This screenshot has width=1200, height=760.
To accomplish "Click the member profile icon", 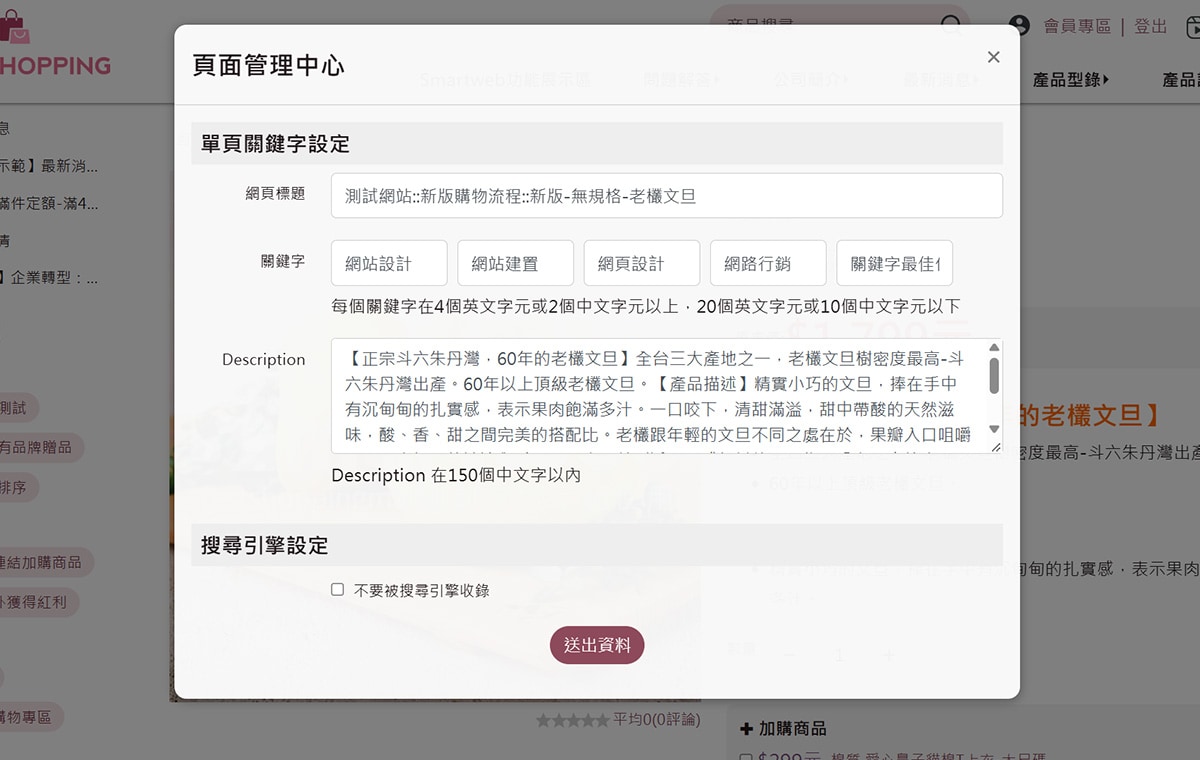I will click(x=1019, y=26).
